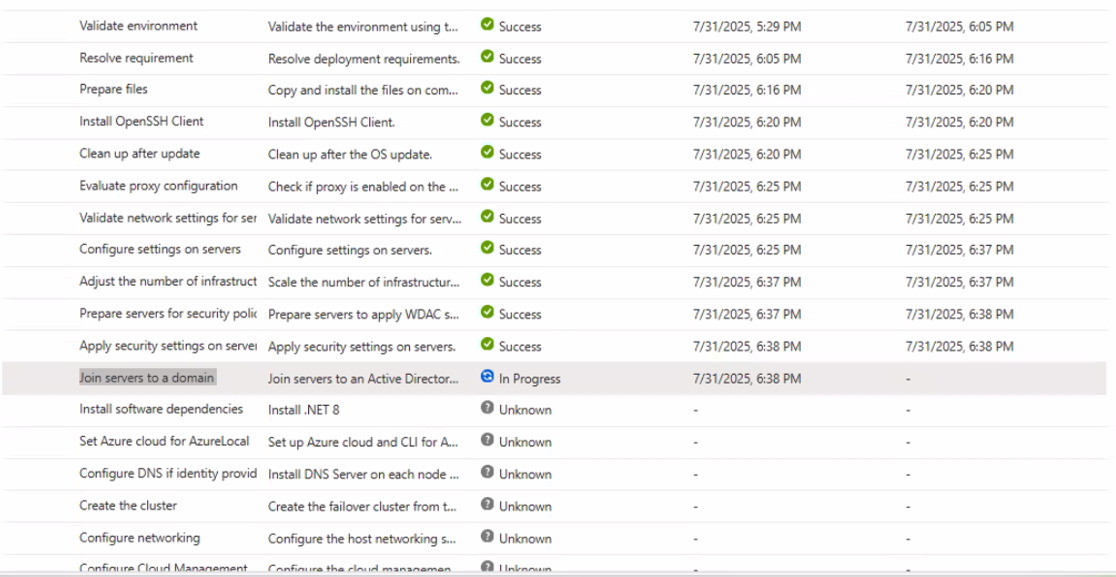Viewport: 1116px width, 577px height.
Task: Click the Unknown status icon for Install .NET 8
Action: pos(488,410)
